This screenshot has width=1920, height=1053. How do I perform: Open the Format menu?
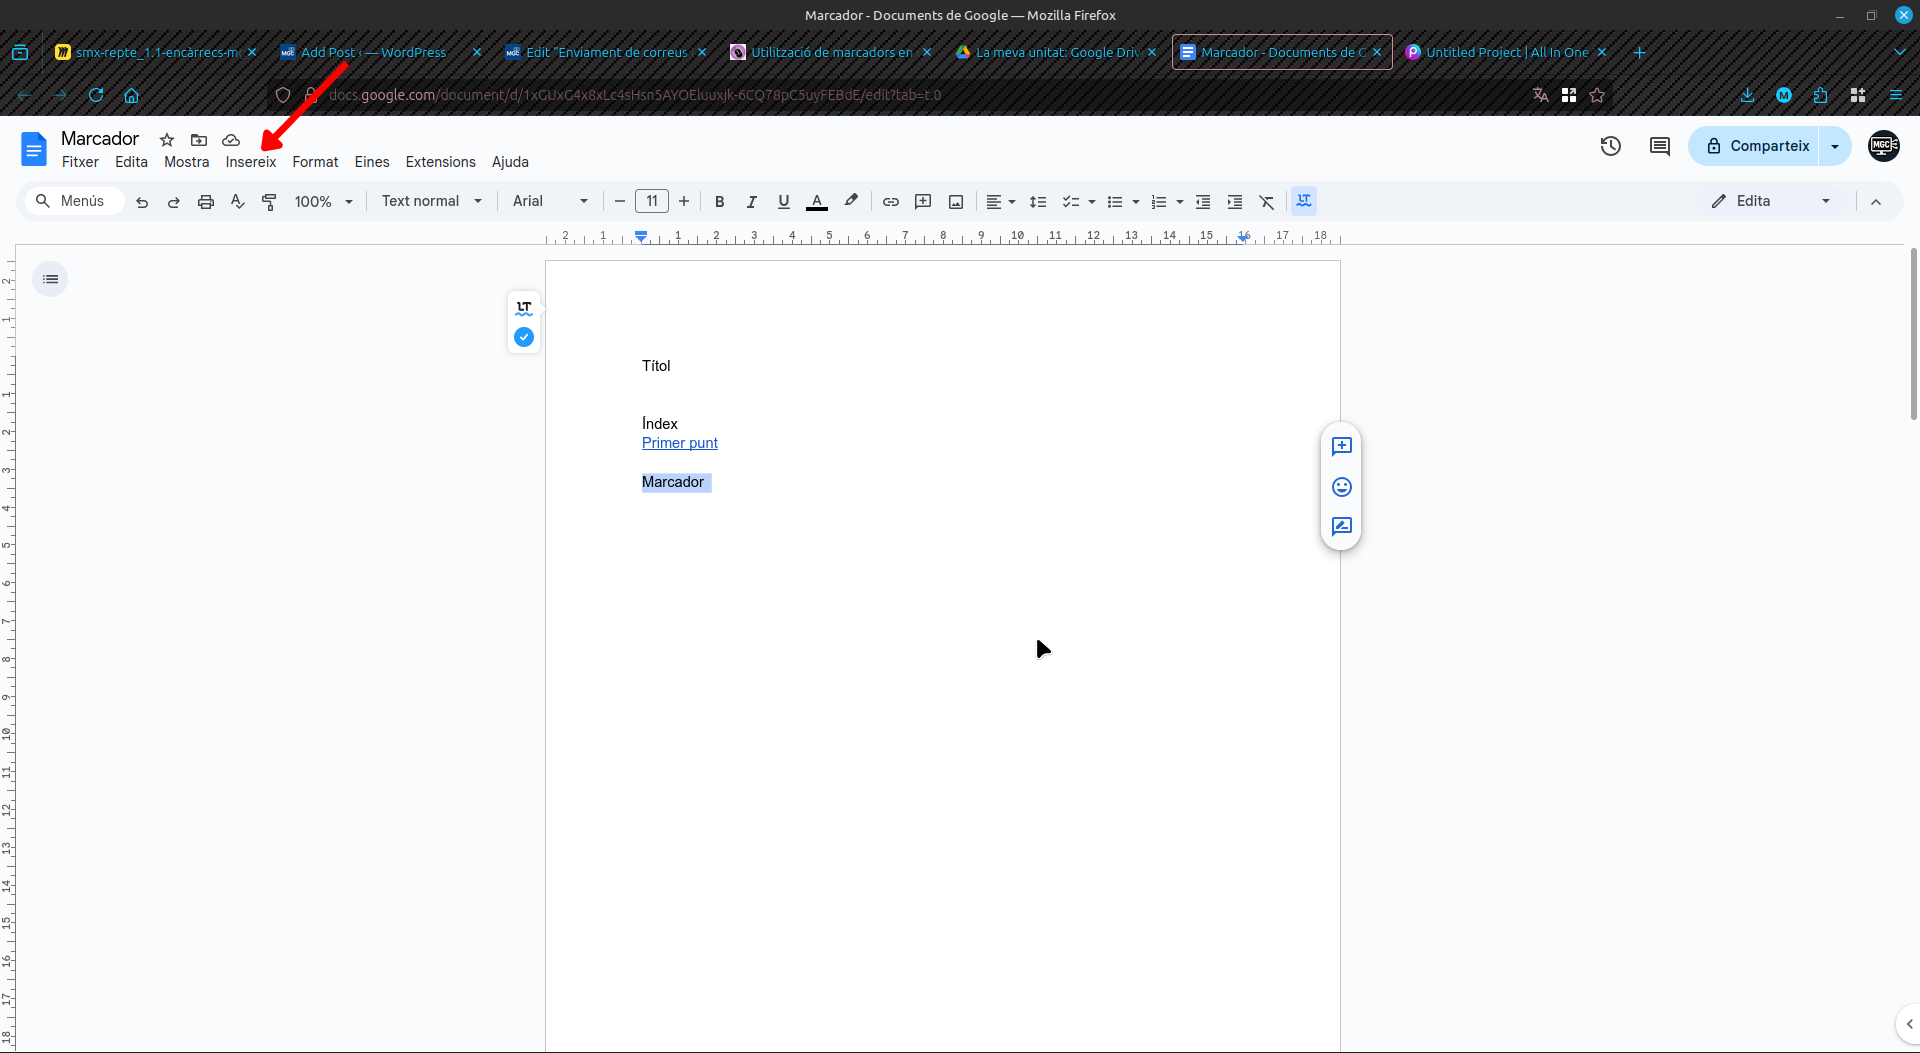315,162
